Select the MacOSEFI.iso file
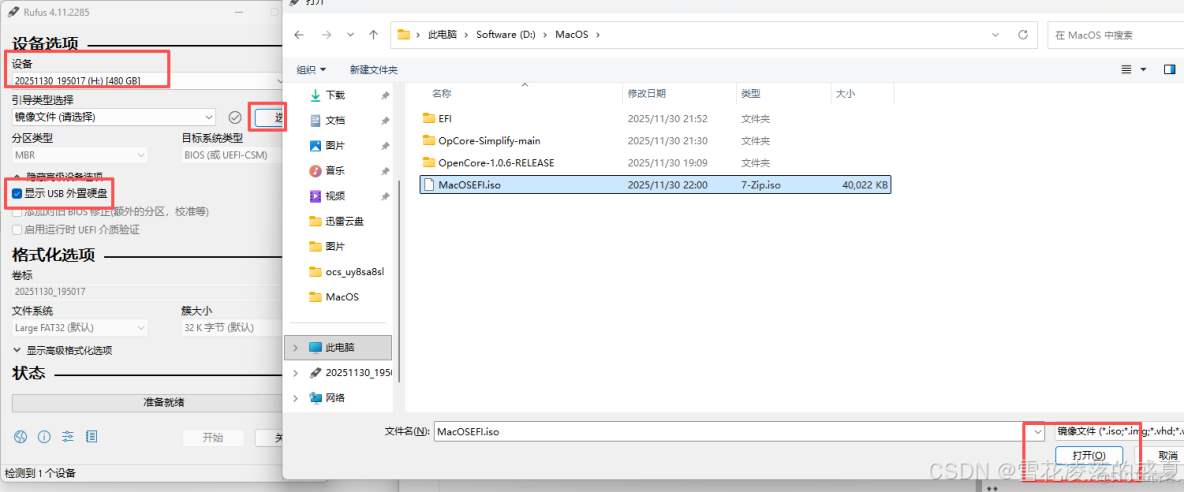This screenshot has width=1184, height=492. pyautogui.click(x=655, y=184)
